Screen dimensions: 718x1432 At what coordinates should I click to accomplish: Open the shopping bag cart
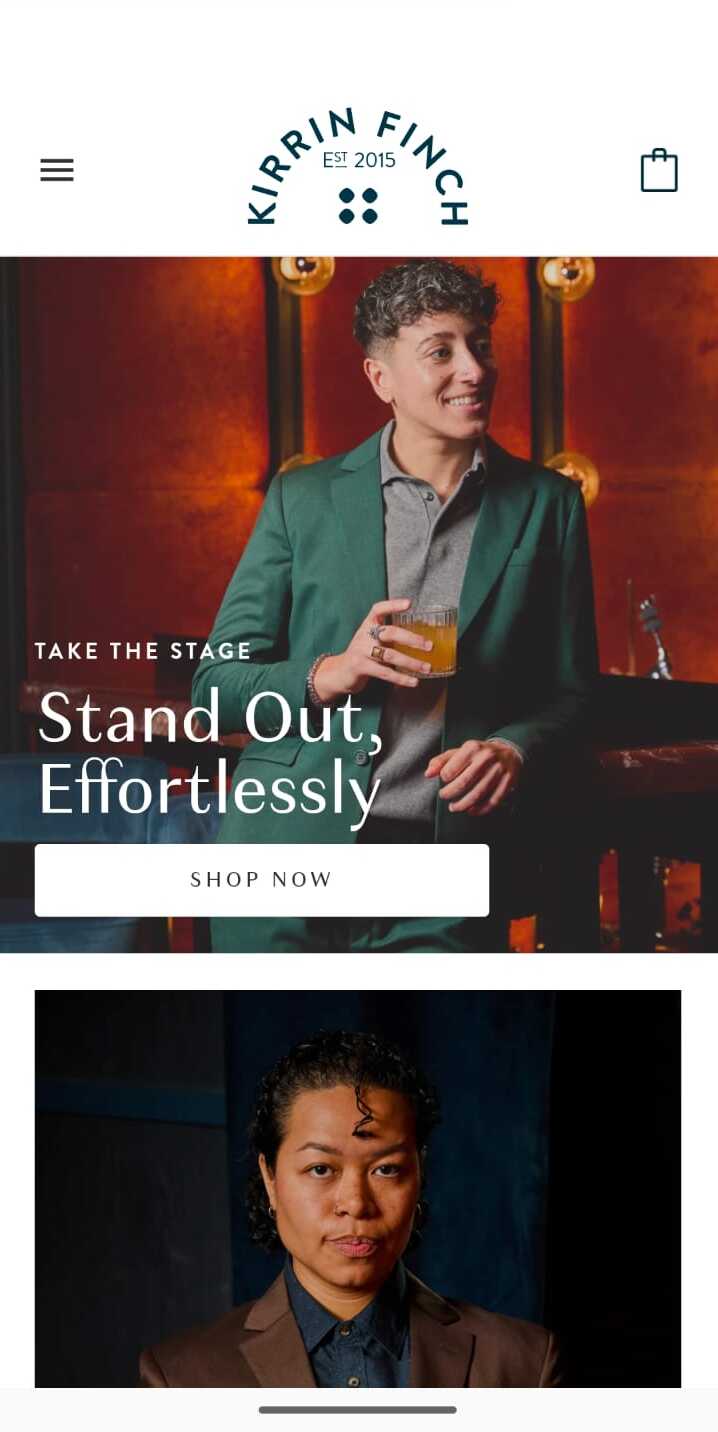(659, 170)
